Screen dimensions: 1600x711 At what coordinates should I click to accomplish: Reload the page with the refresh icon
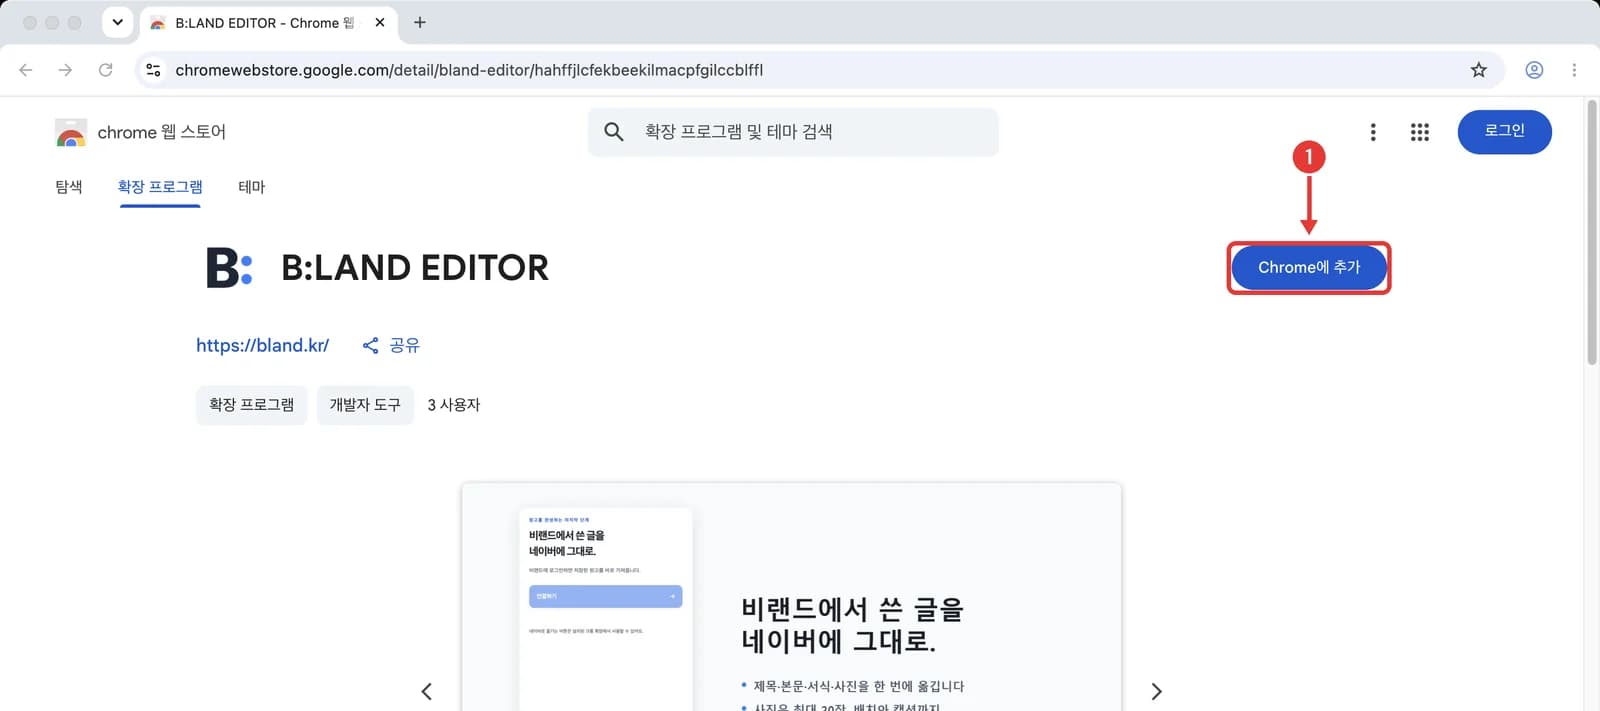[x=105, y=70]
